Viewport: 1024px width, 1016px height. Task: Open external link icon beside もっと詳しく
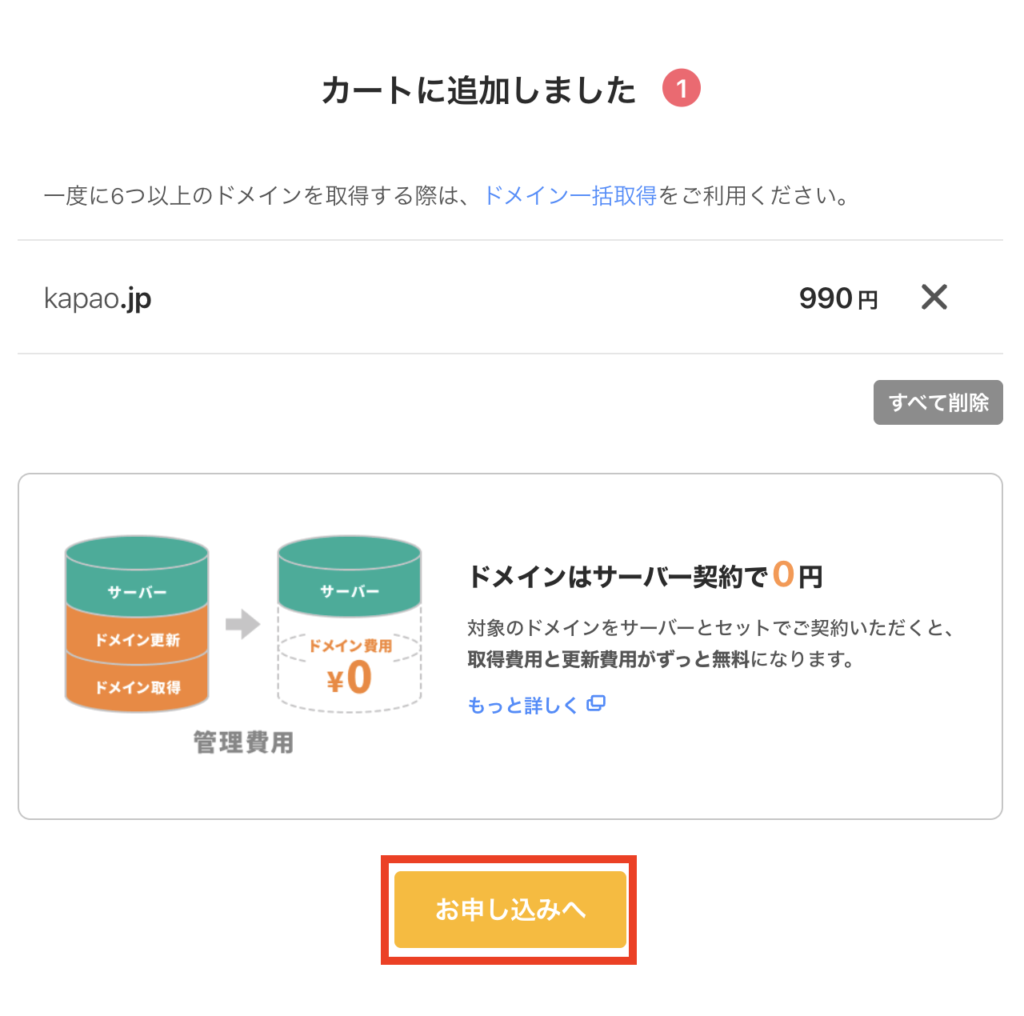[596, 705]
